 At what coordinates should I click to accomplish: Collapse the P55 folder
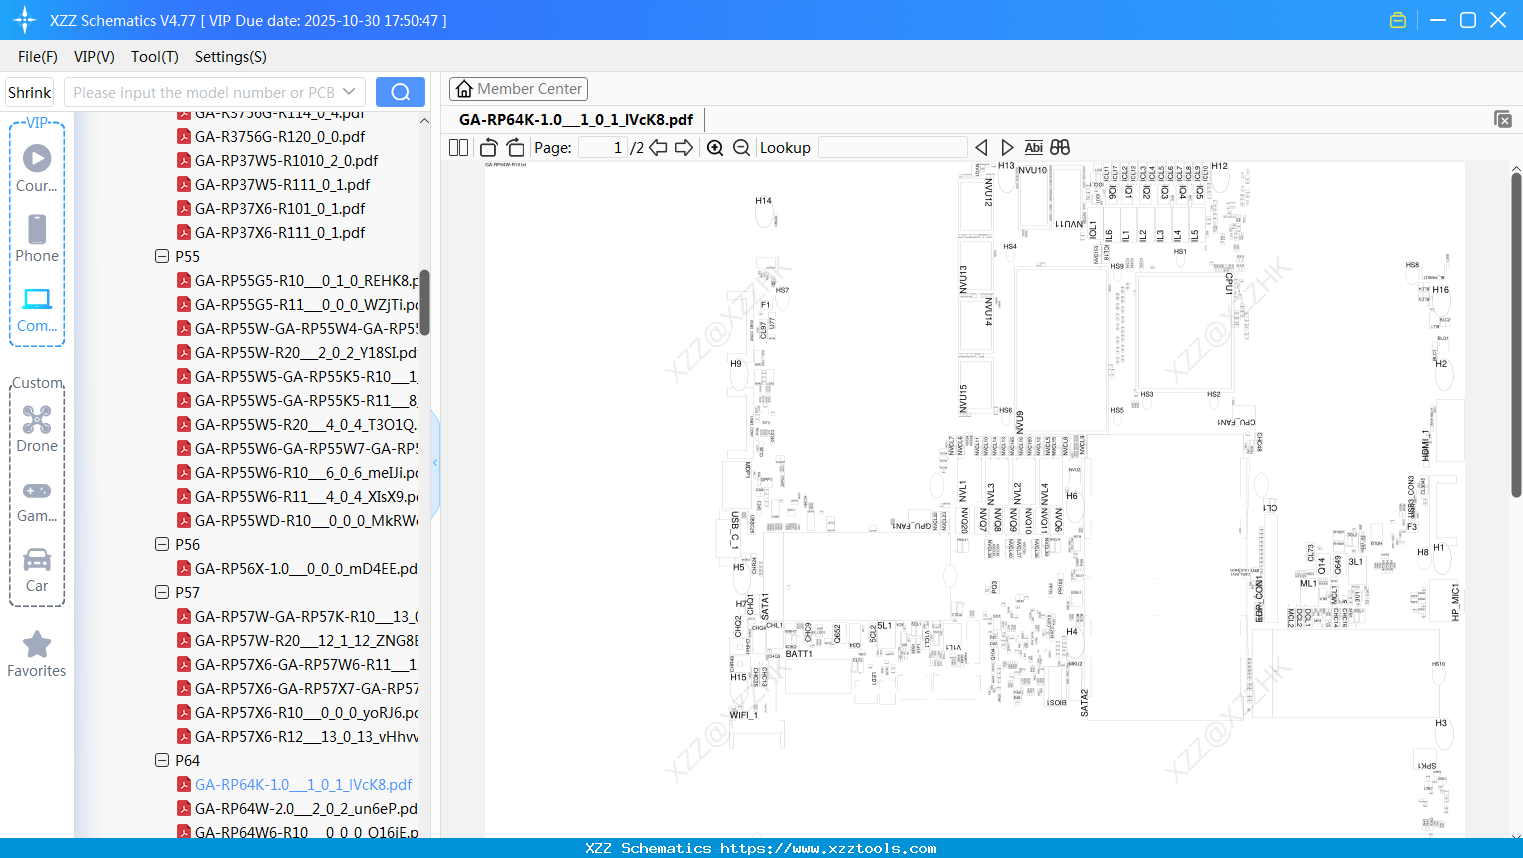click(x=162, y=256)
